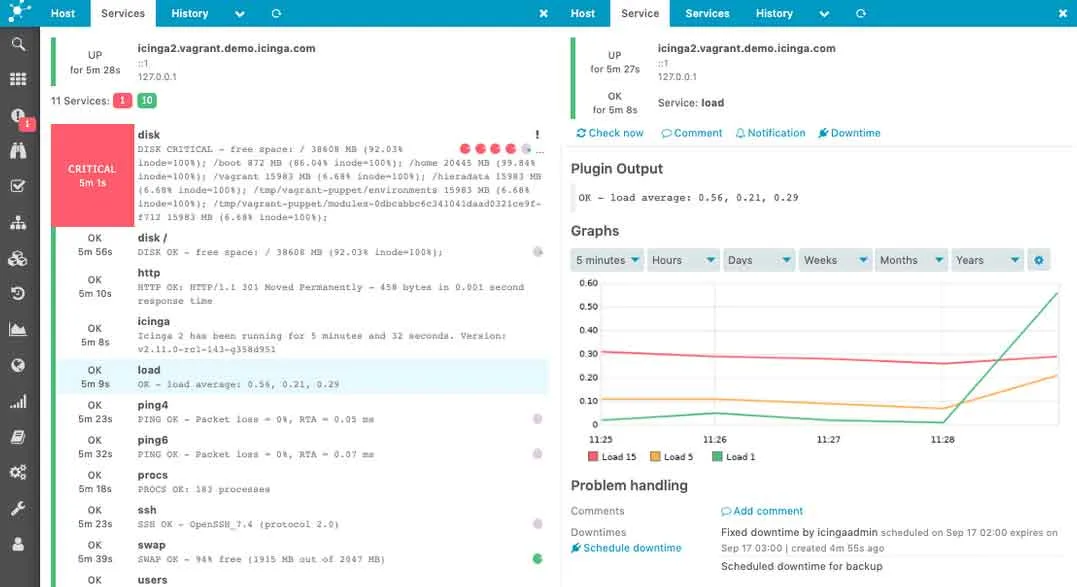Click Downtime action link

pos(850,133)
